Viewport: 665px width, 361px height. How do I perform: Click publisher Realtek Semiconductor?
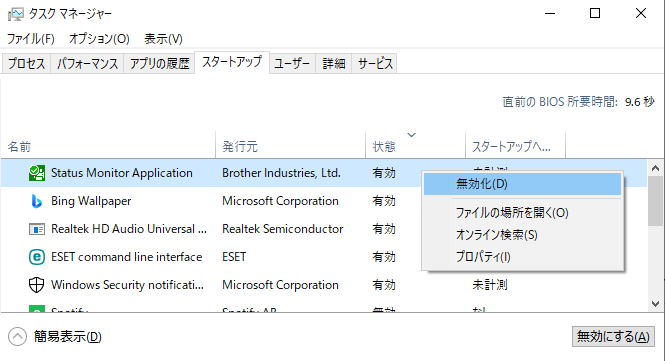(282, 229)
